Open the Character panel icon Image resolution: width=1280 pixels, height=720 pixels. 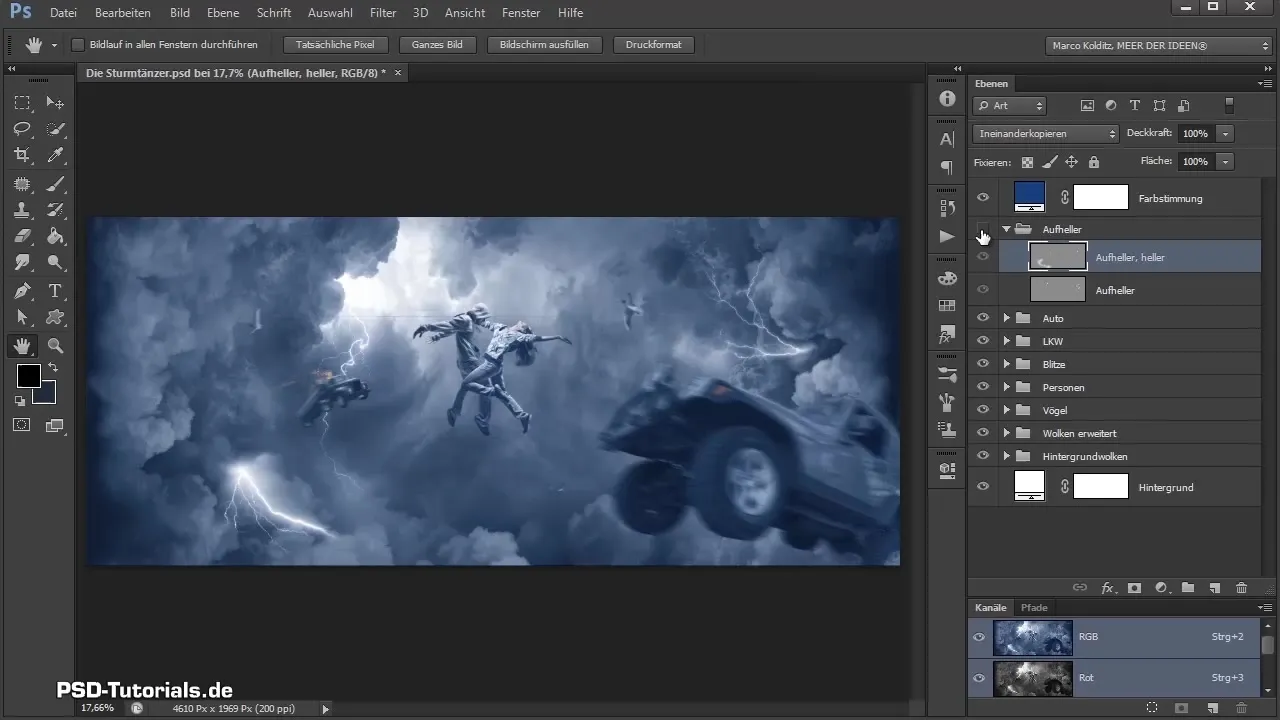point(947,140)
